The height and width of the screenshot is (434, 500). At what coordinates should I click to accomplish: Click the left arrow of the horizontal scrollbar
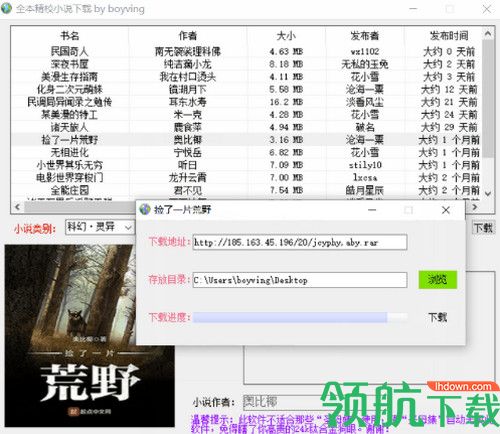pyautogui.click(x=17, y=207)
